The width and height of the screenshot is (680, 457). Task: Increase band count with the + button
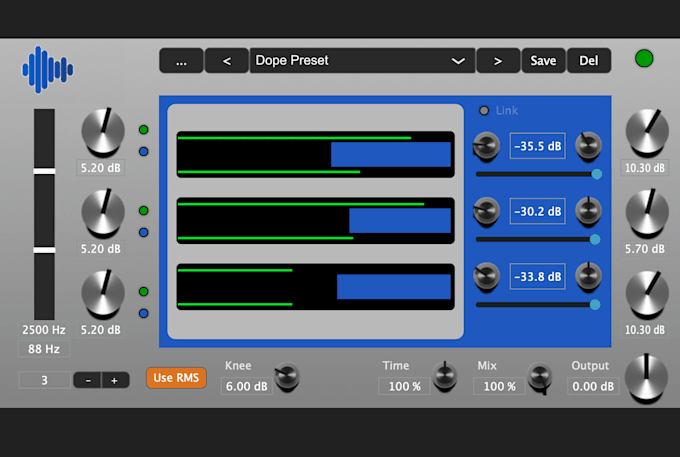coord(114,380)
